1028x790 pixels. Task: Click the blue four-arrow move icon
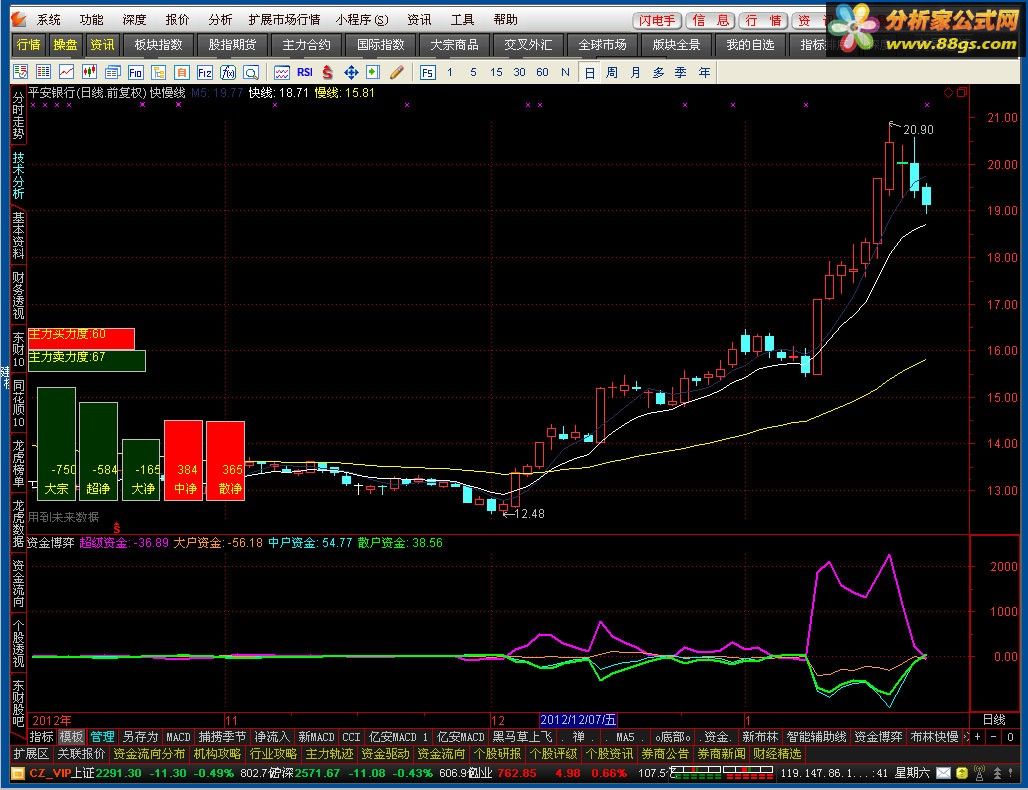click(x=351, y=72)
